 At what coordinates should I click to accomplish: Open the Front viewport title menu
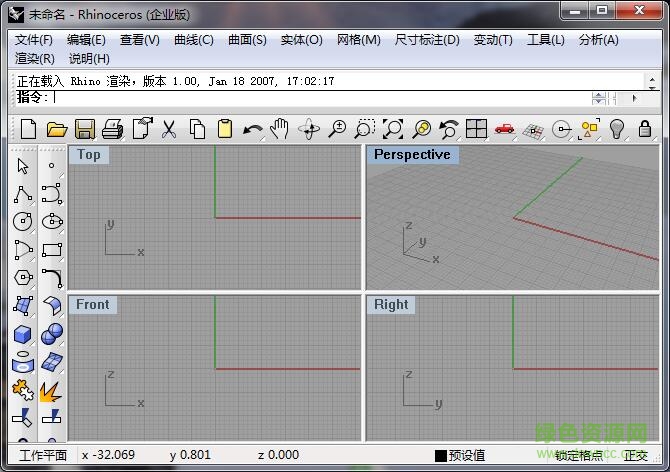click(x=93, y=305)
